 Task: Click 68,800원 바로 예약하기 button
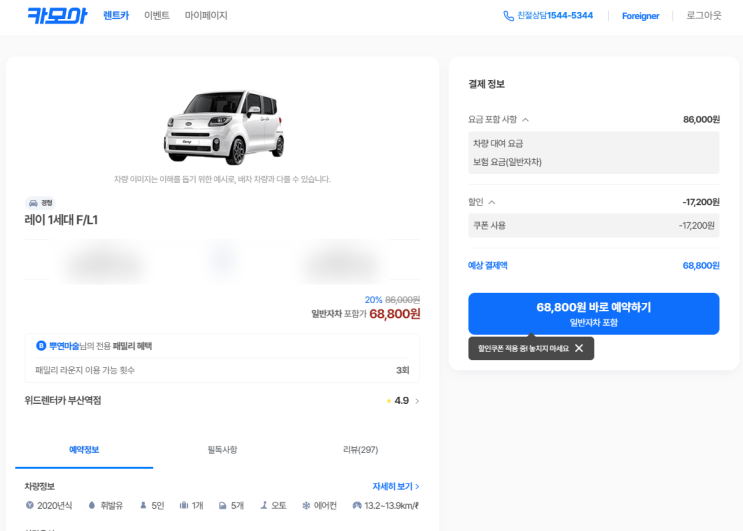point(594,314)
